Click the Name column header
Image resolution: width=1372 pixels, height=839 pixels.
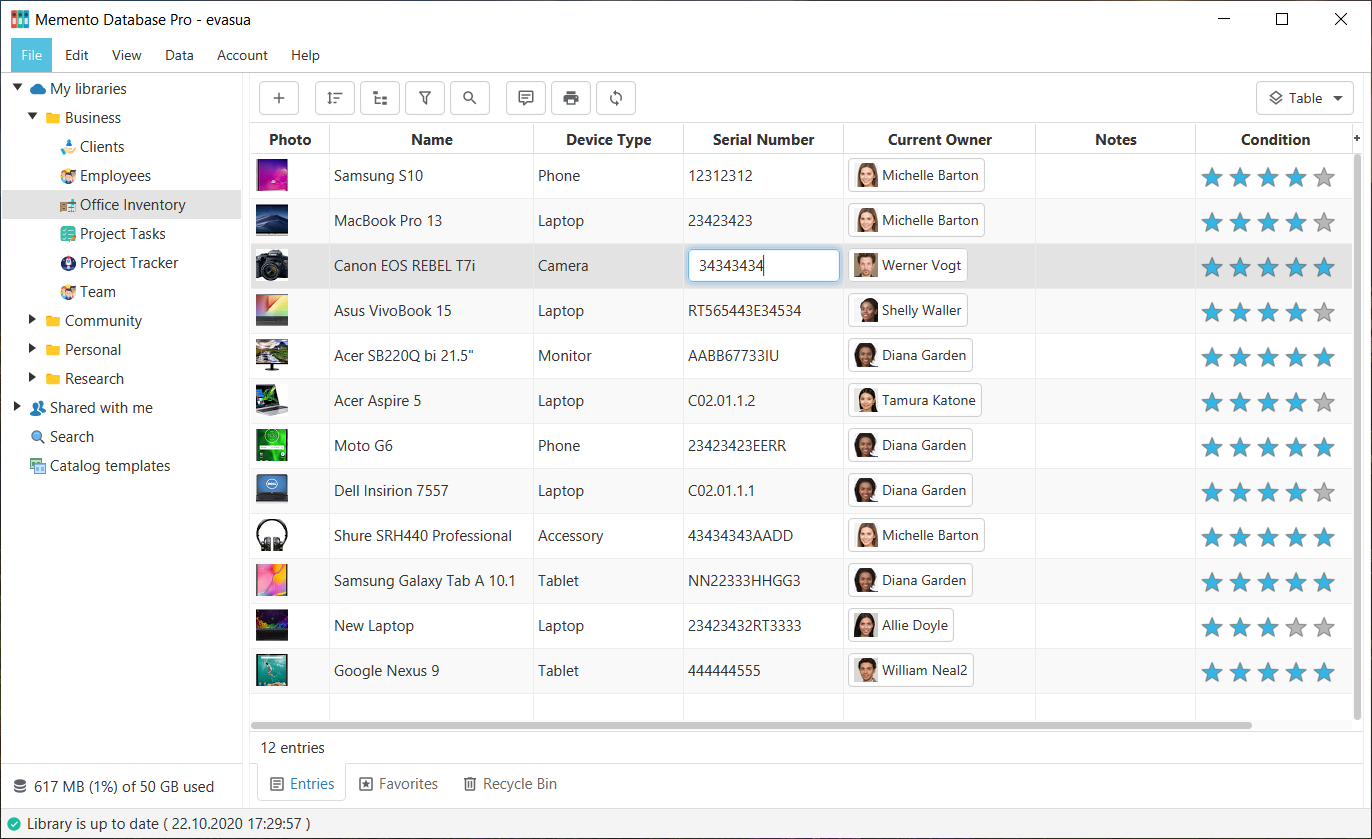tap(432, 139)
